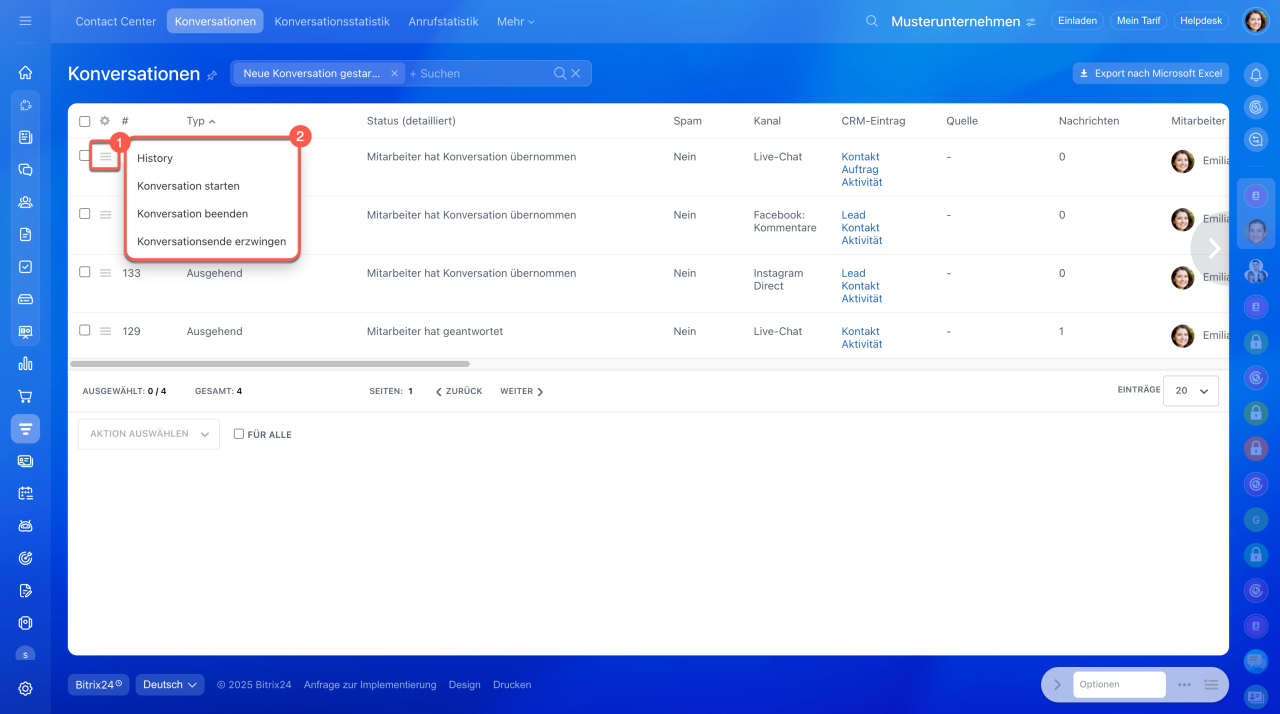The width and height of the screenshot is (1280, 714).
Task: Click the magnifier icon in the filter search box
Action: point(561,73)
